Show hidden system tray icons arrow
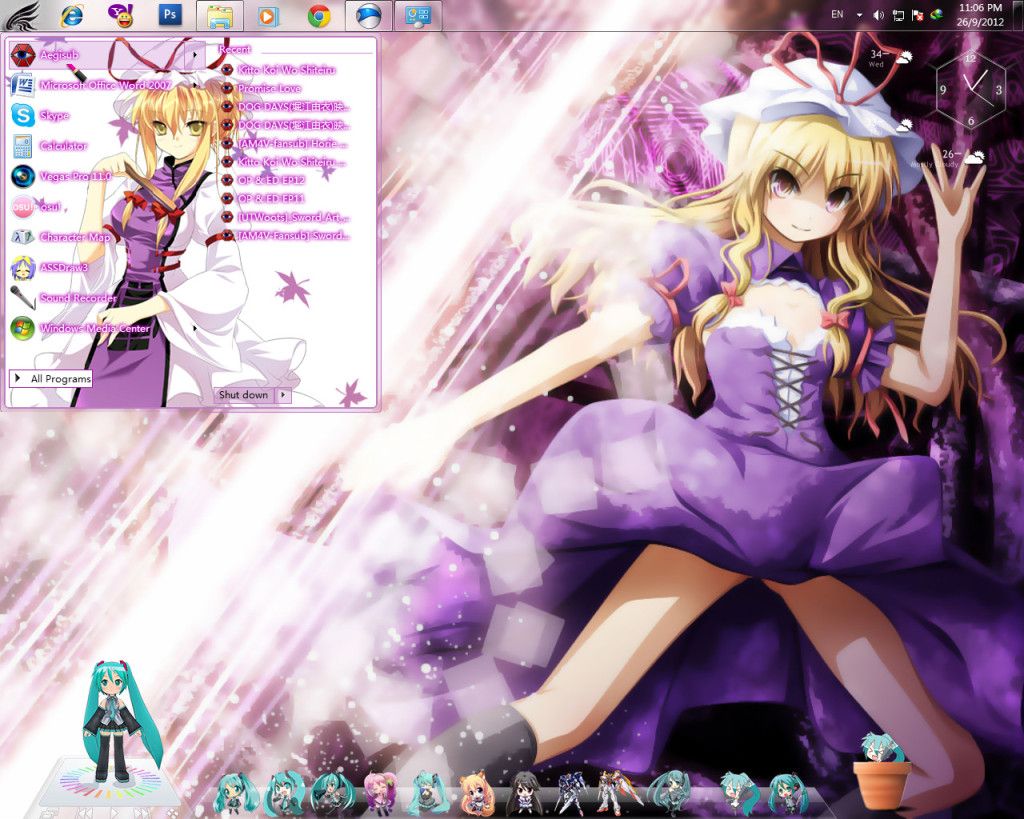1024x819 pixels. (859, 15)
